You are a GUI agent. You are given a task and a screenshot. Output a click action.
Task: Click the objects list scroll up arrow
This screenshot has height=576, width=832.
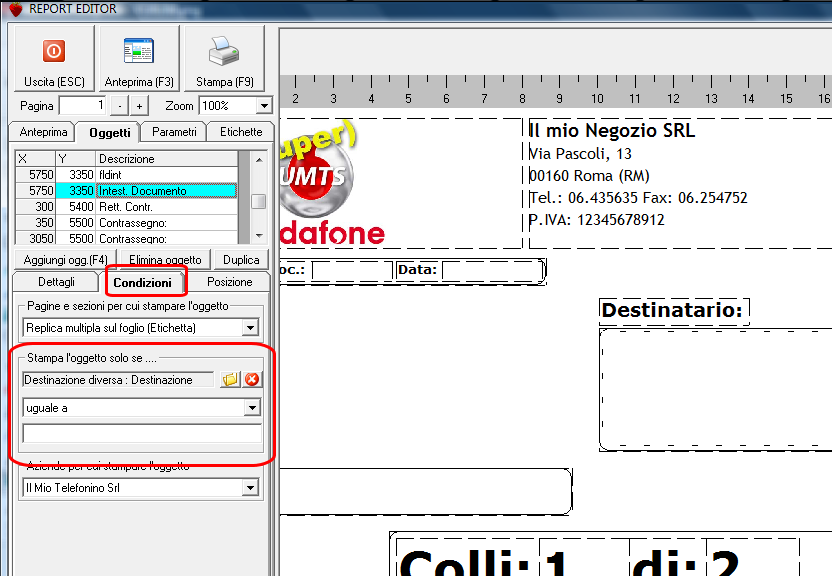[259, 159]
